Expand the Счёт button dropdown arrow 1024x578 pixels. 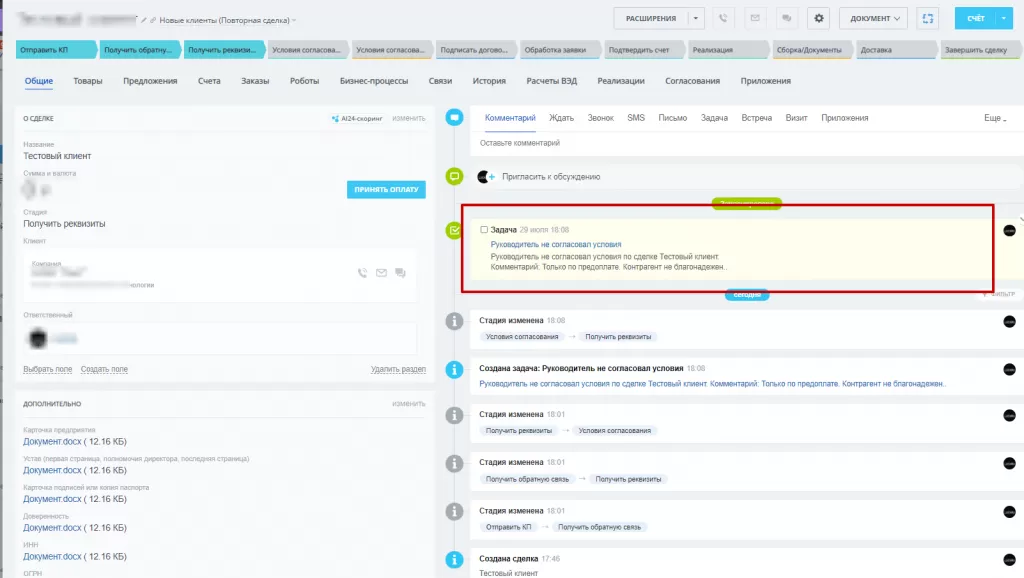[1004, 18]
